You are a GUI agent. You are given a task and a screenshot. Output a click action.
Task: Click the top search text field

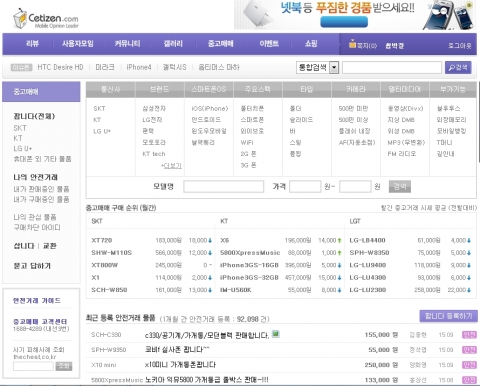click(392, 68)
